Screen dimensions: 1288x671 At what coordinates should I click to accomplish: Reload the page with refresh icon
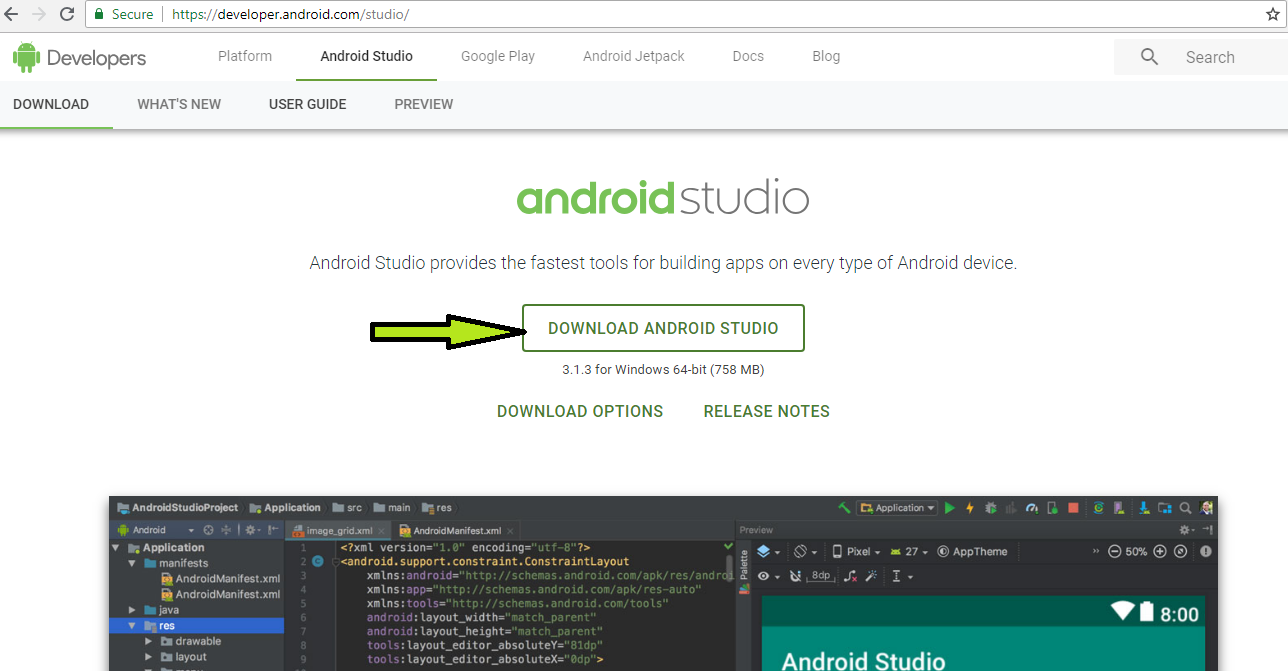[67, 14]
